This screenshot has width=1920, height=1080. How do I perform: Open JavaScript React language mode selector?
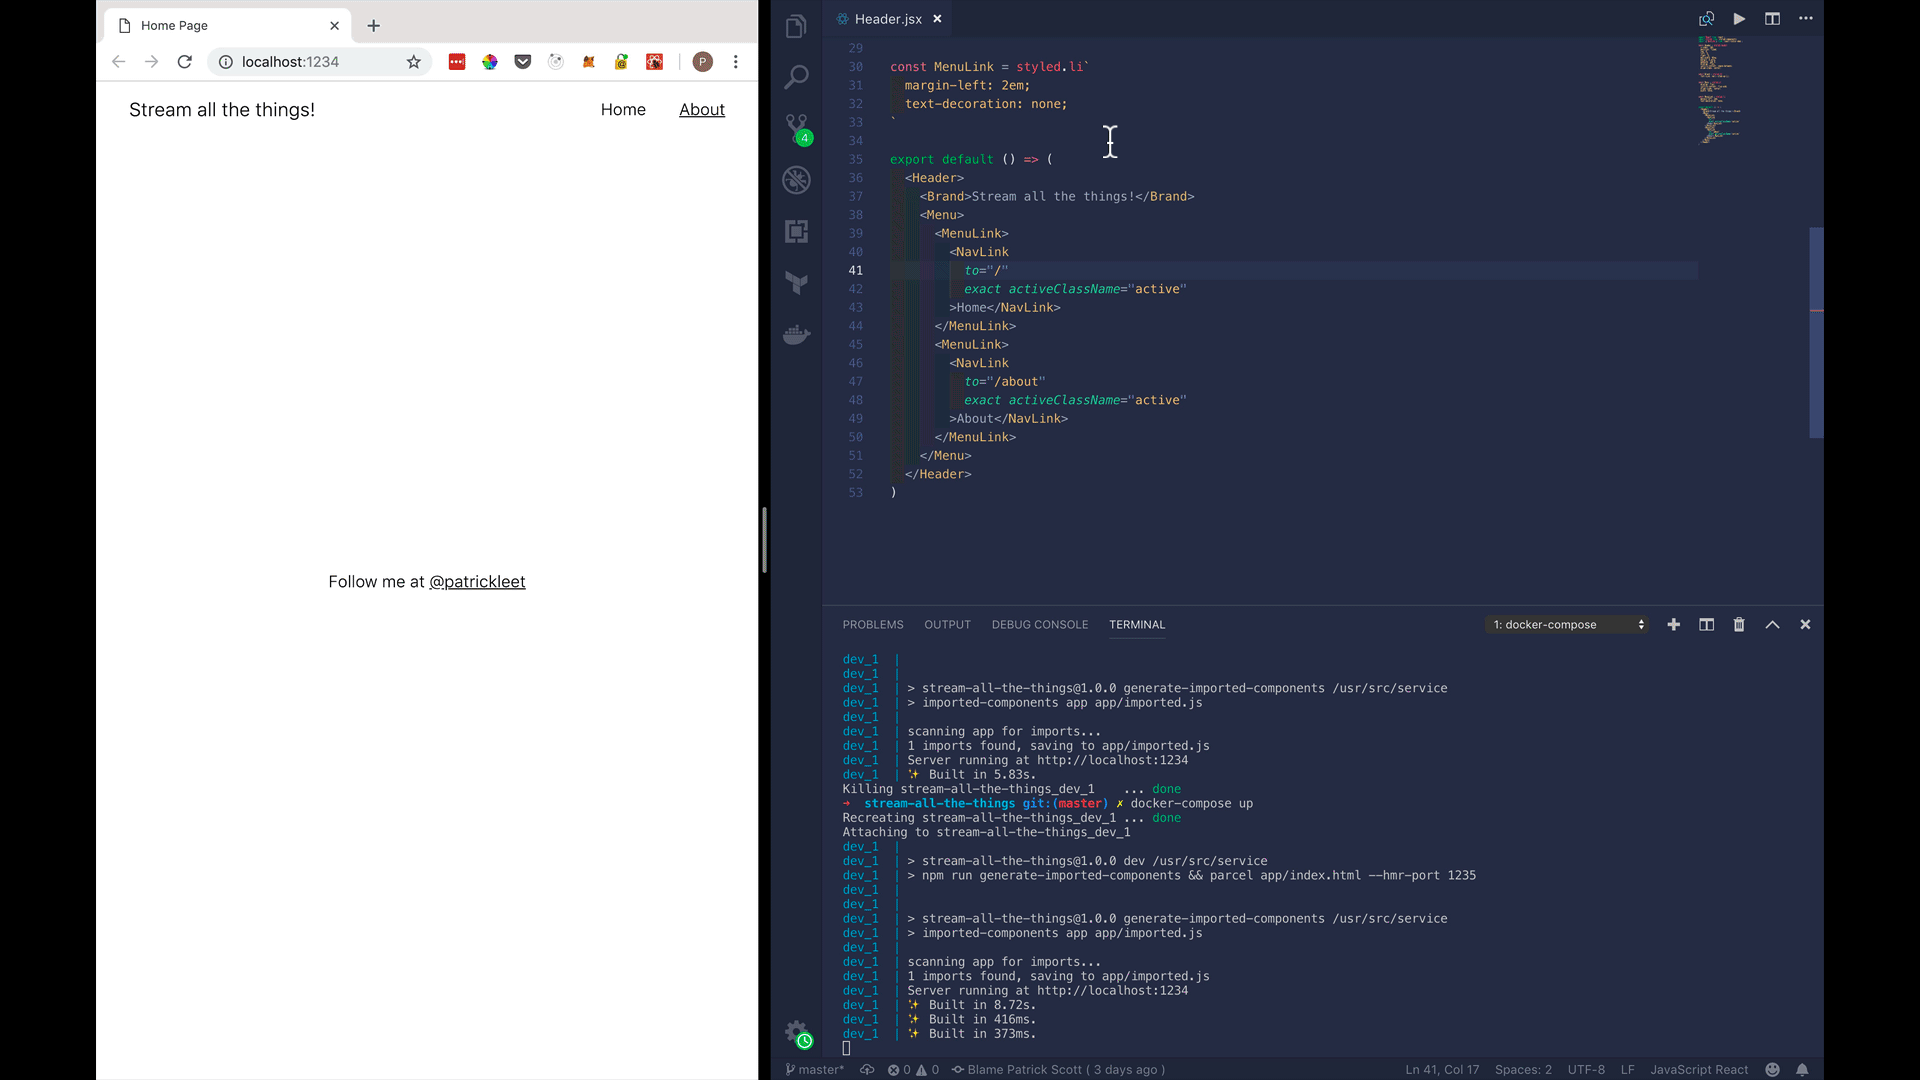[x=1698, y=1070]
